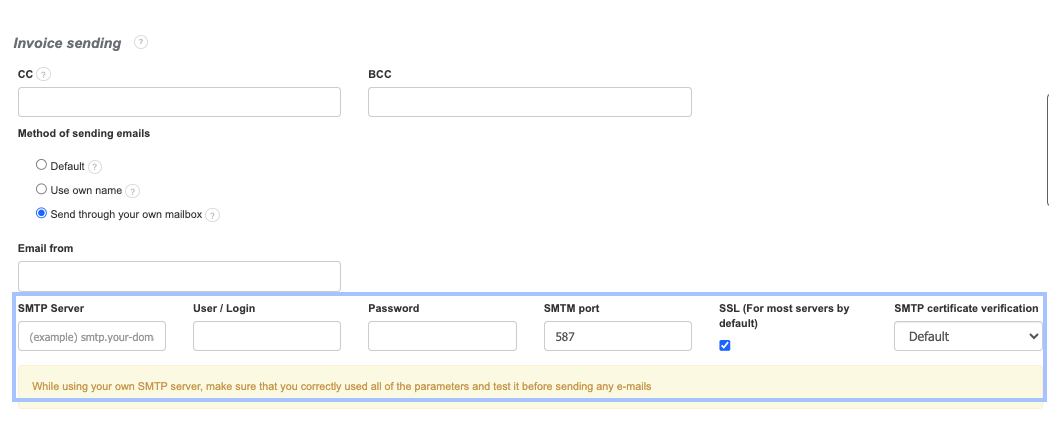
Task: Choose the Use own name radio option
Action: click(41, 189)
